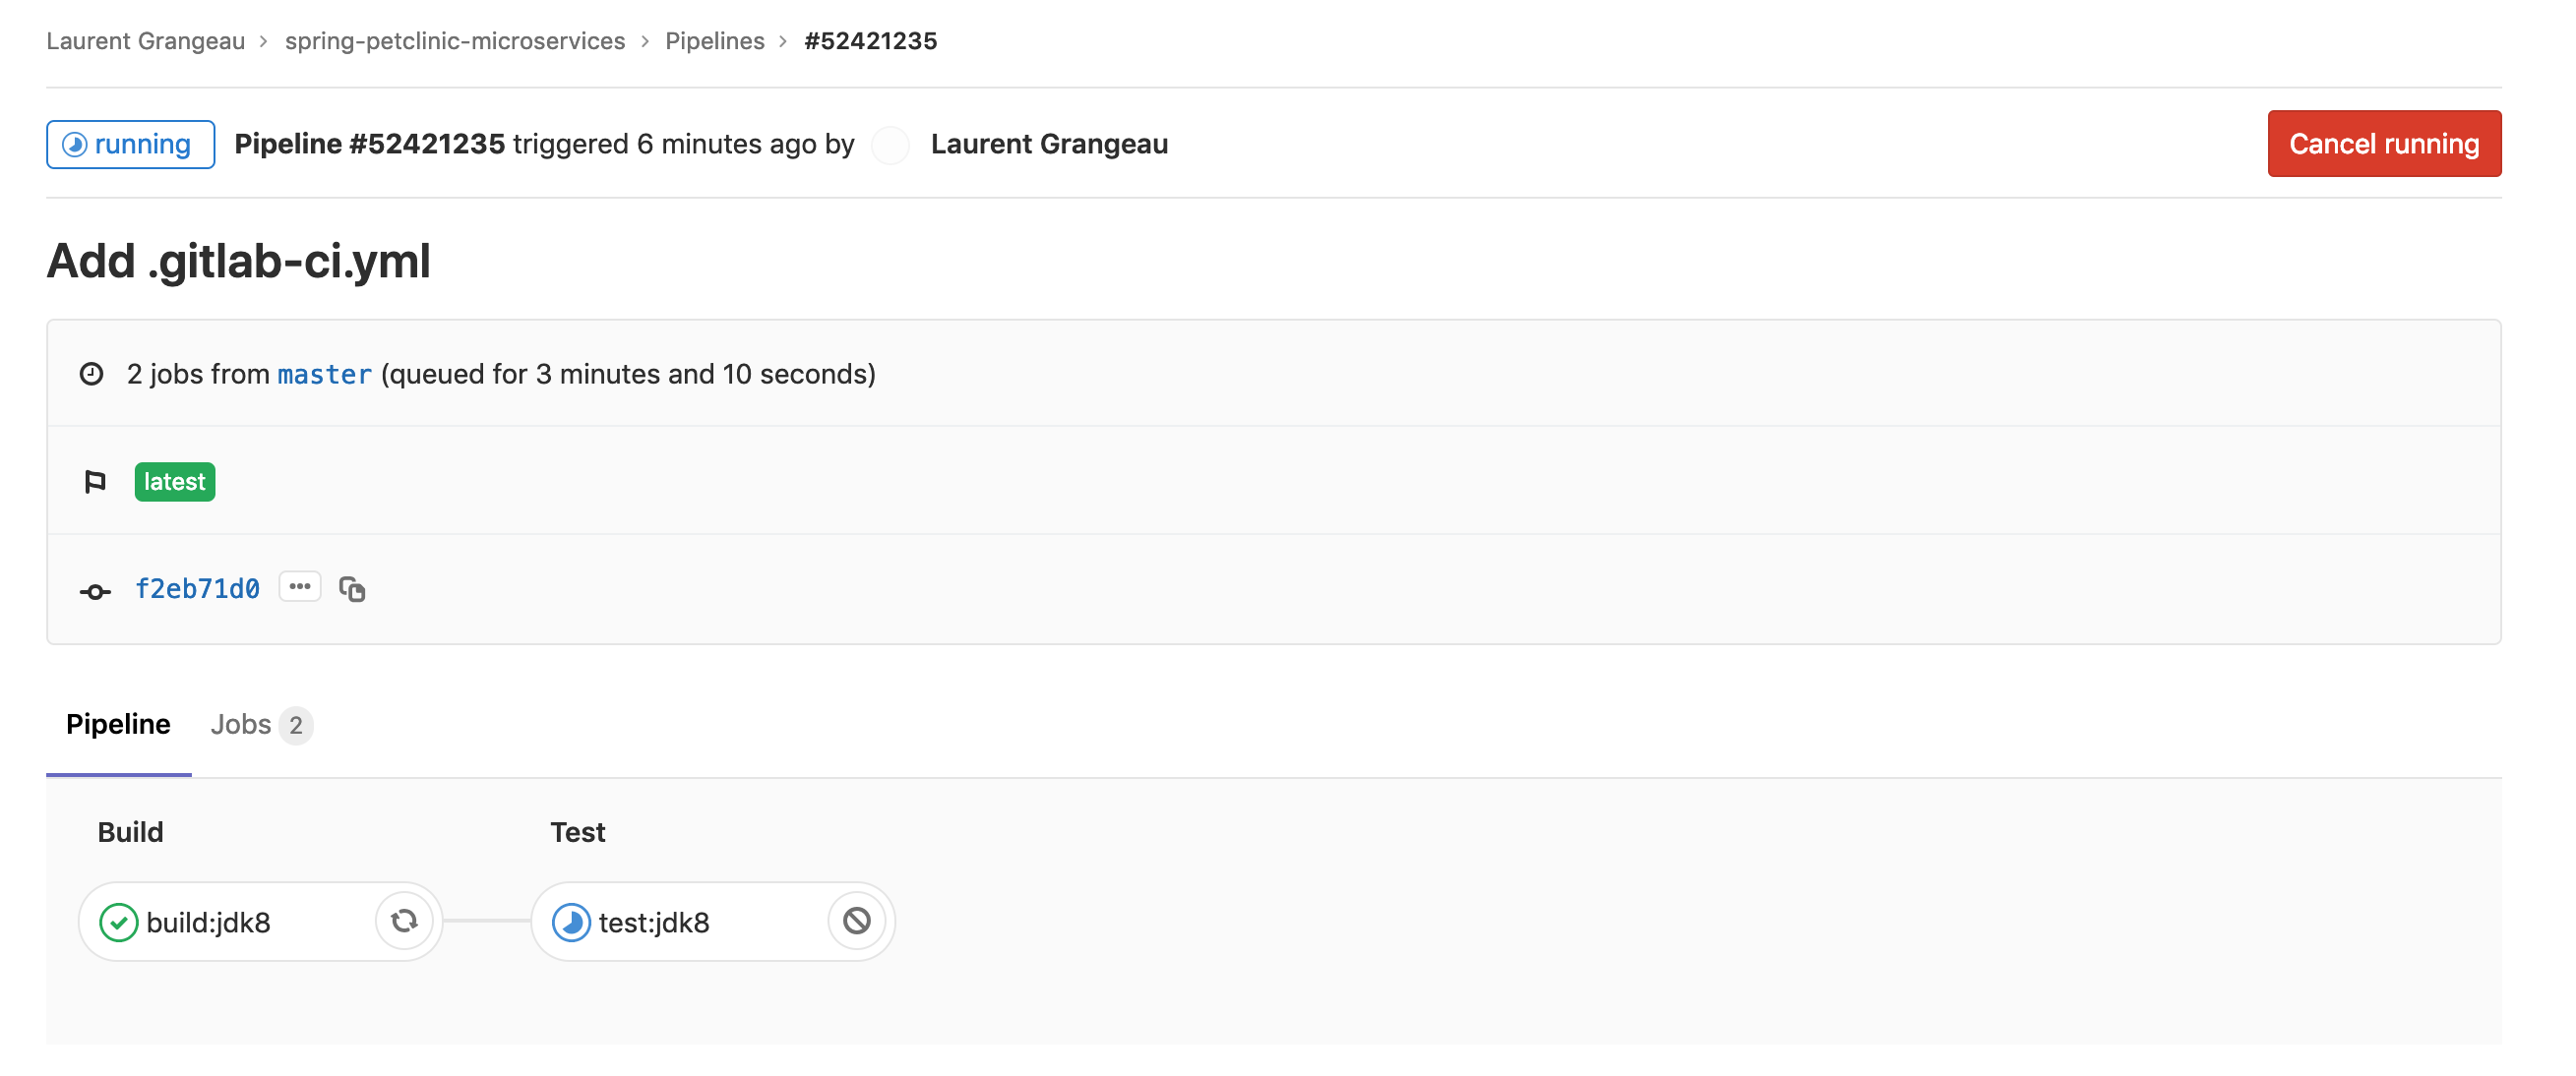
Task: Copy commit SHA to clipboard
Action: point(352,590)
